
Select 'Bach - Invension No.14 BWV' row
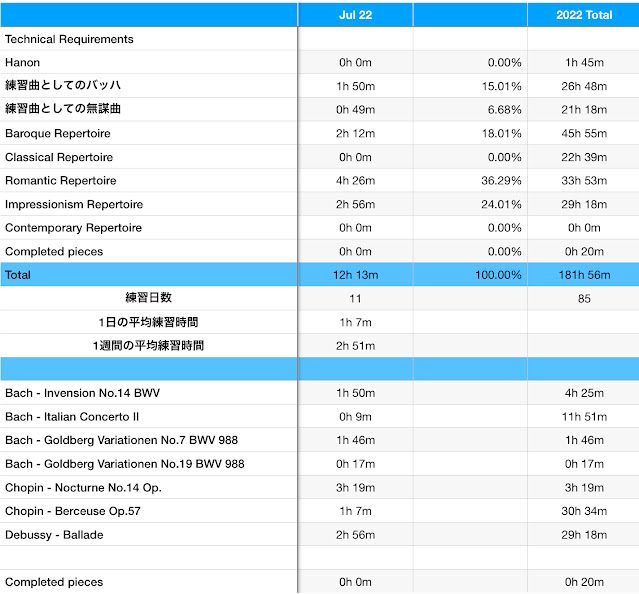pyautogui.click(x=82, y=393)
